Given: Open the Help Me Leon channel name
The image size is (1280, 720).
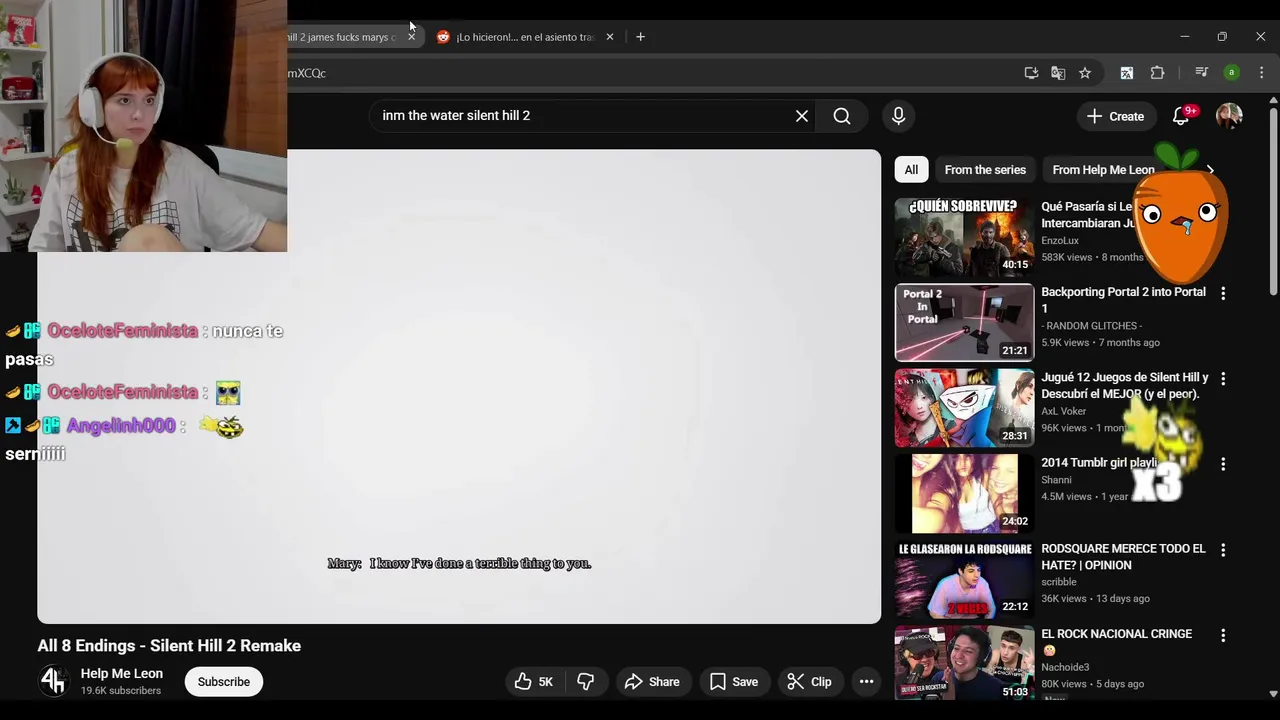Looking at the screenshot, I should tap(122, 674).
